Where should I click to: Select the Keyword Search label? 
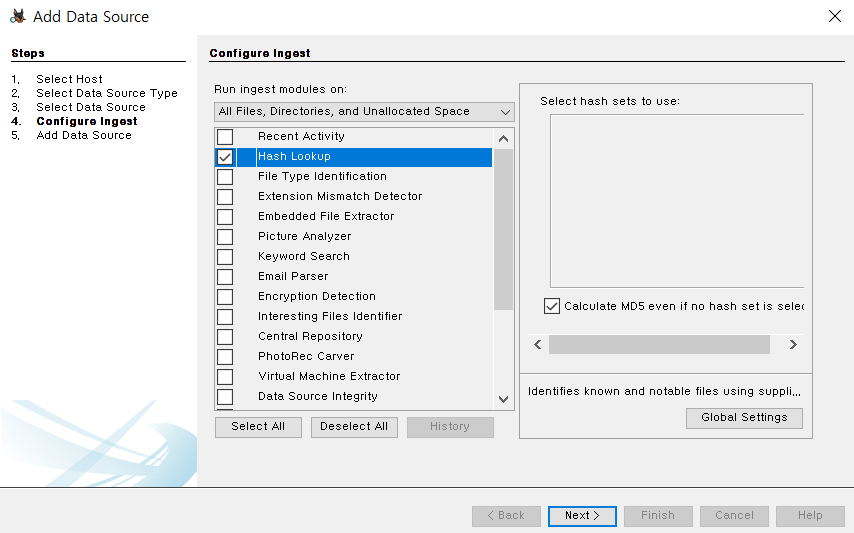click(x=304, y=256)
